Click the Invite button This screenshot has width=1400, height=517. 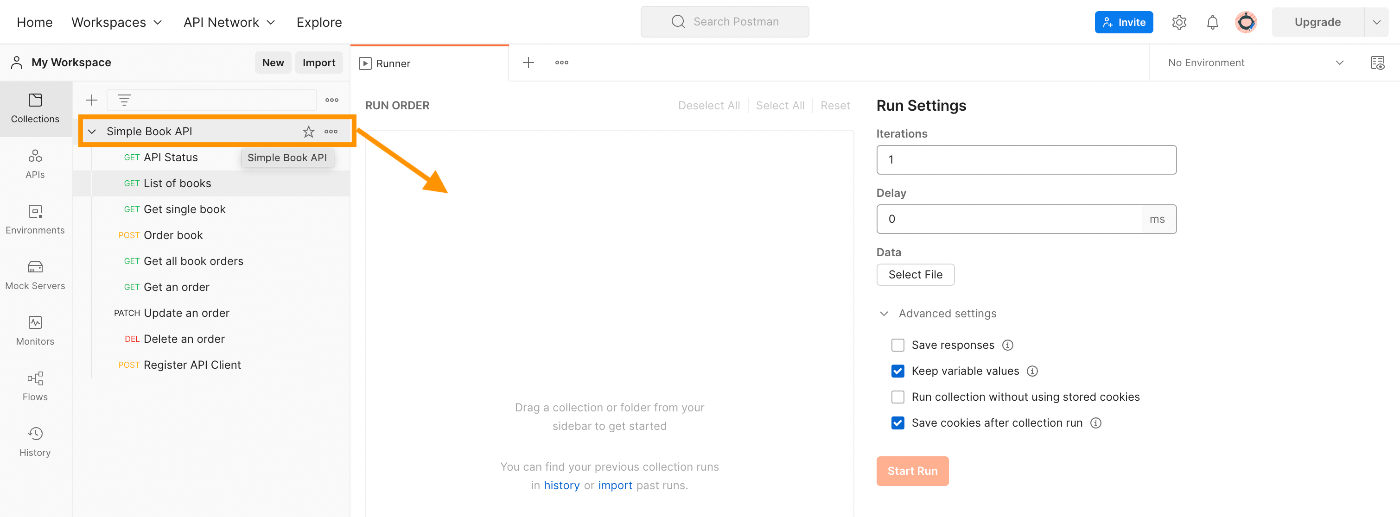(x=1124, y=22)
